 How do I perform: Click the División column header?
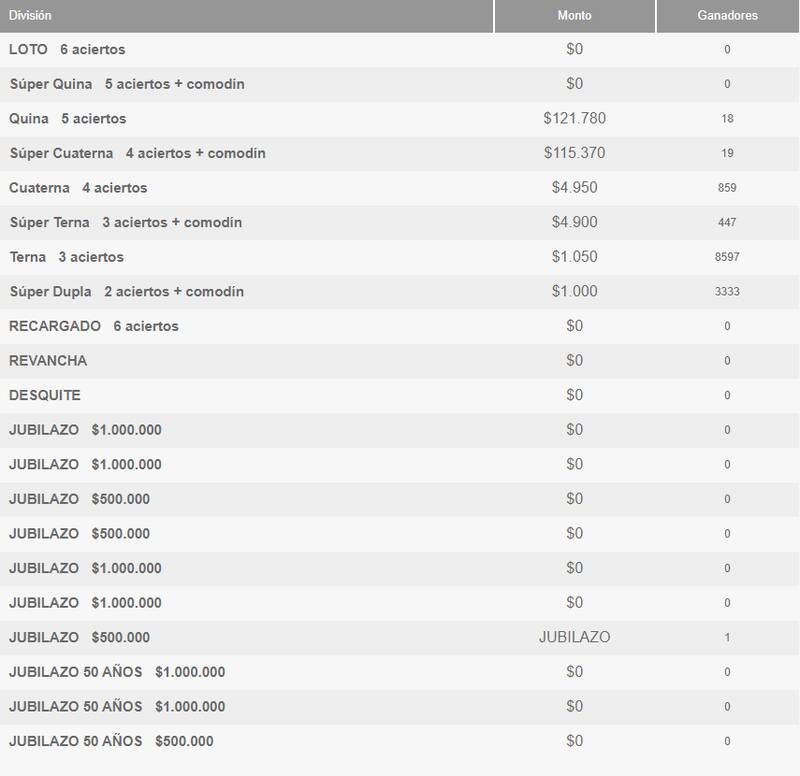(30, 17)
